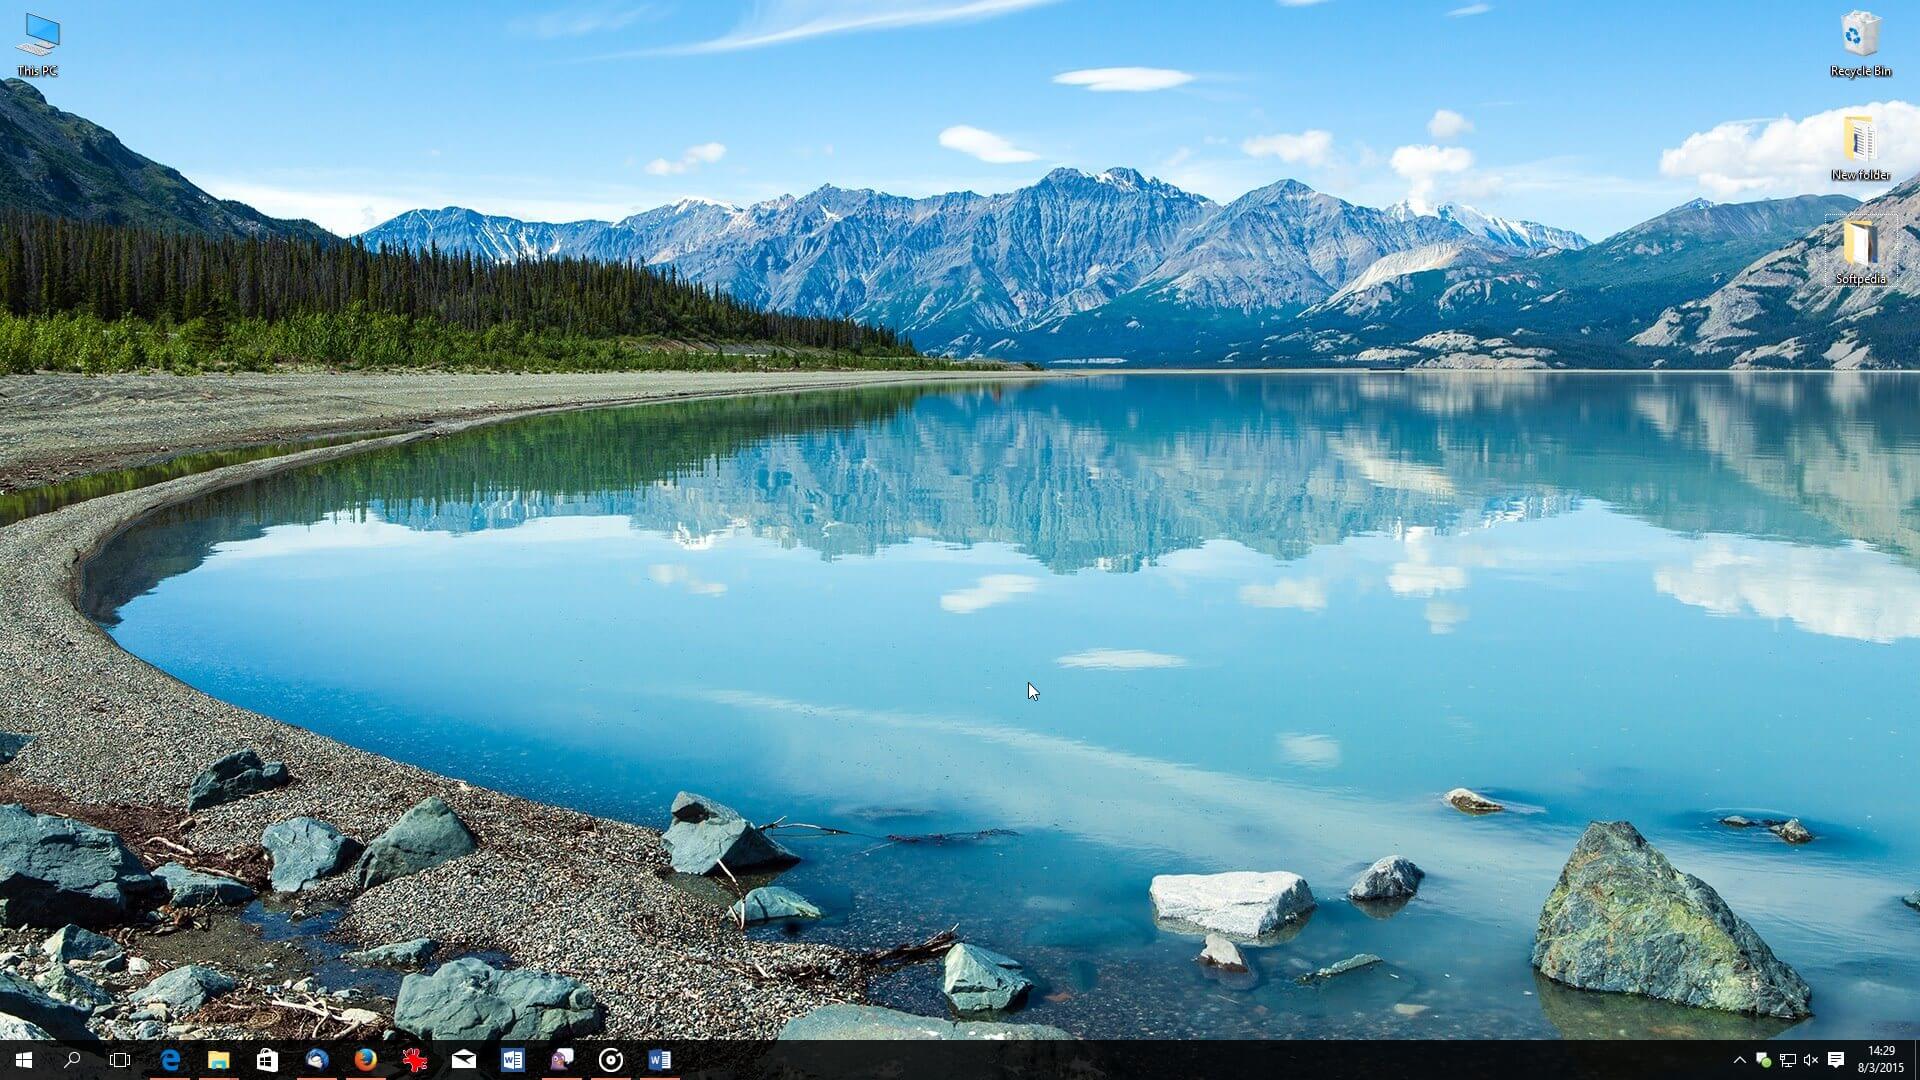Click the red splat IrfanView taskbar icon

pos(415,1060)
